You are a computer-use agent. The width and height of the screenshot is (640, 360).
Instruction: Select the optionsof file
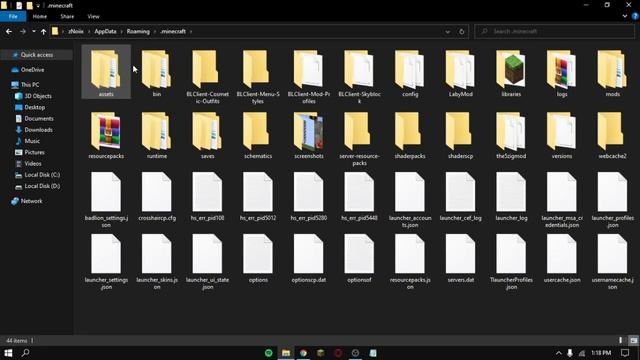pyautogui.click(x=359, y=258)
